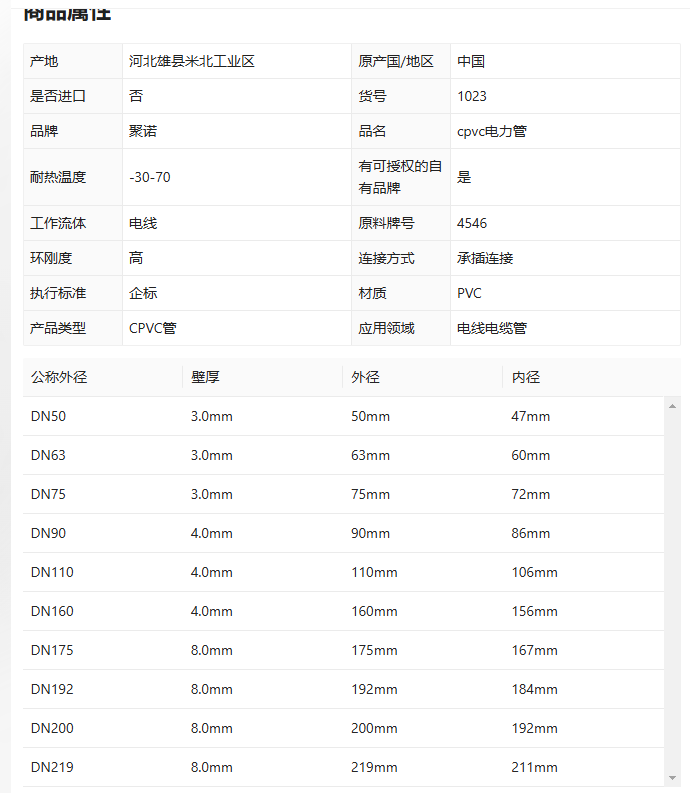Click the 167mm inner diameter cell
Screen dimensions: 690x793
[534, 650]
